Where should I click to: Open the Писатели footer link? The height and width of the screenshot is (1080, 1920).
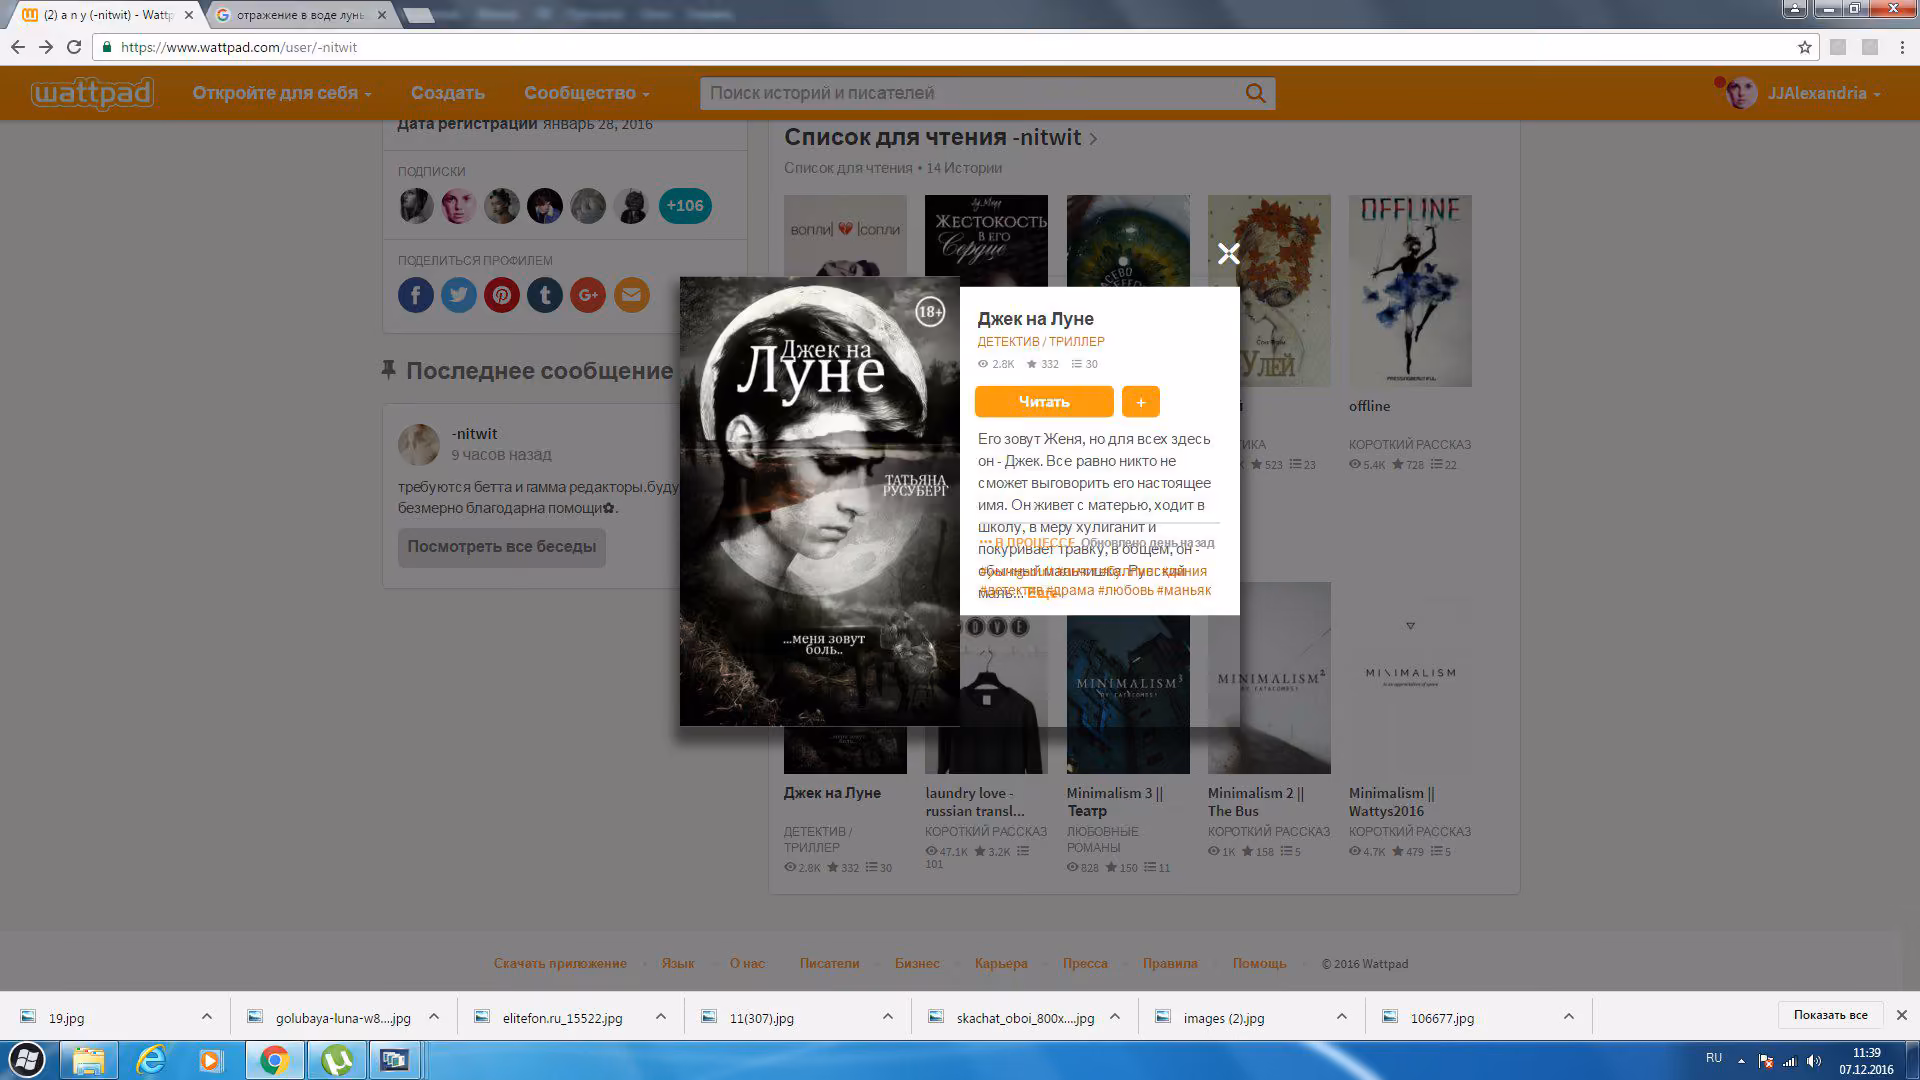[829, 964]
